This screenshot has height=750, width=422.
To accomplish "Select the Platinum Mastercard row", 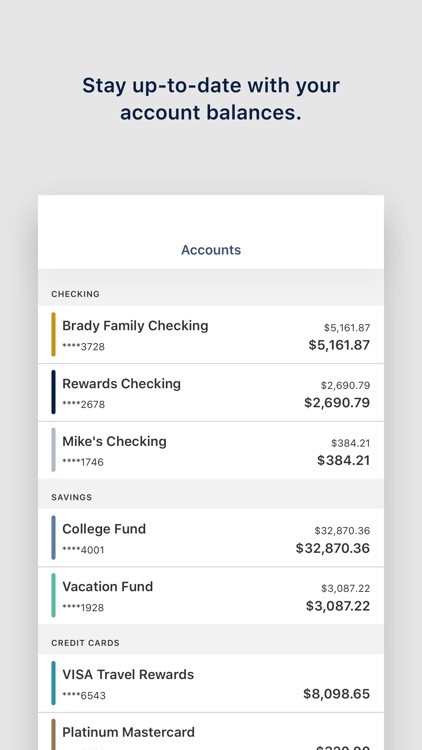I will click(211, 731).
